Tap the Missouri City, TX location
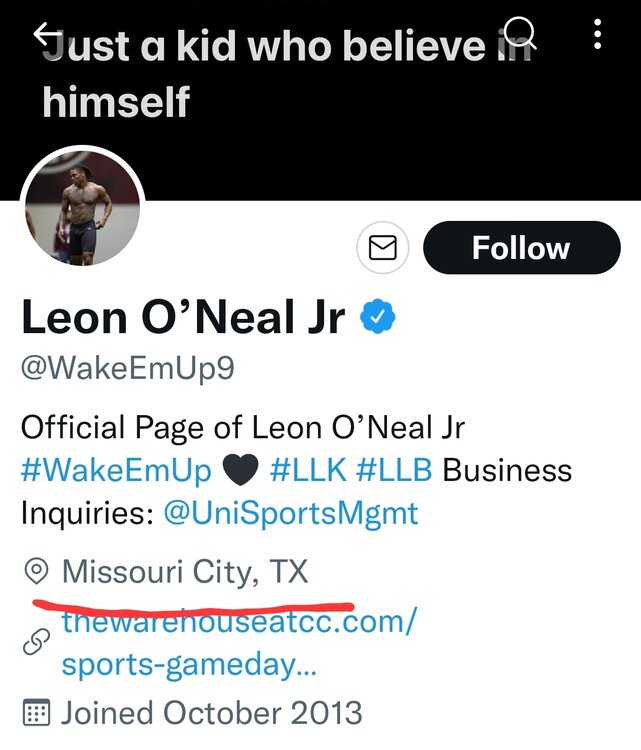This screenshot has height=750, width=641. point(185,573)
